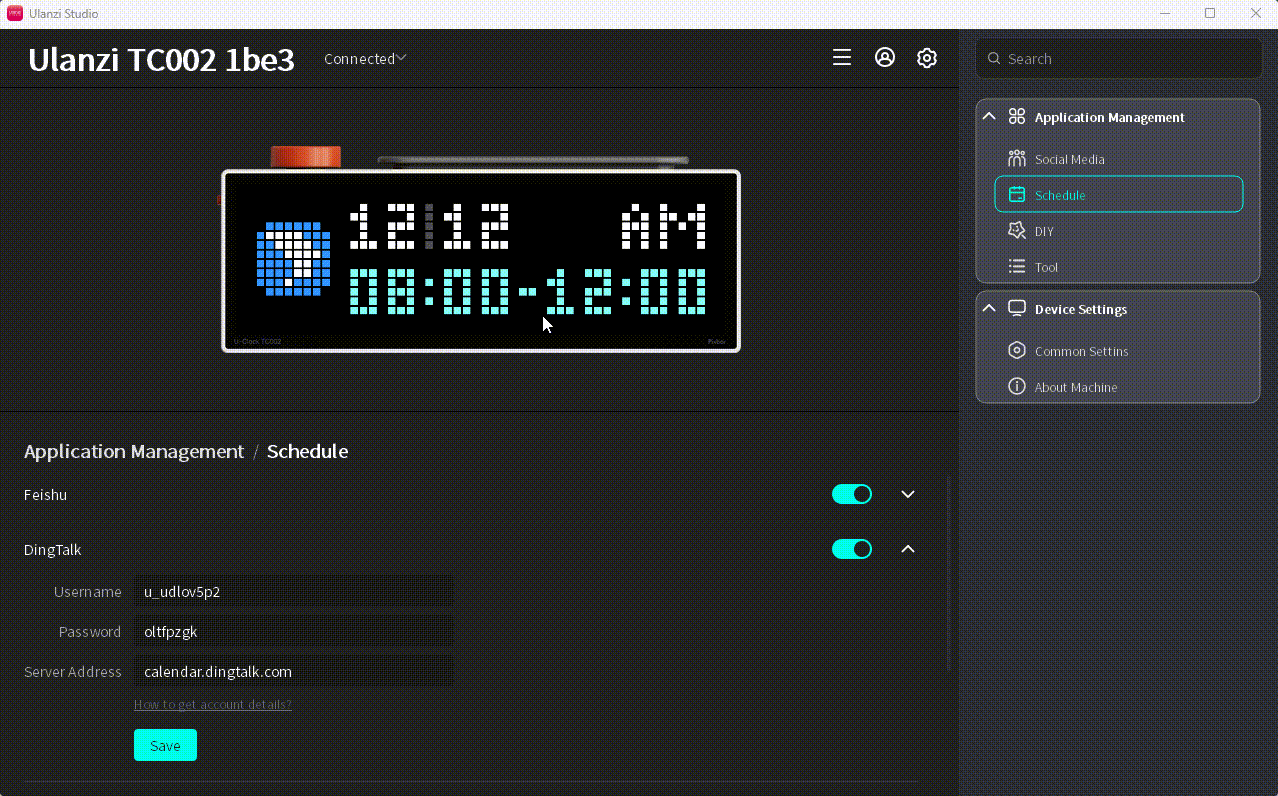Viewport: 1278px width, 796px height.
Task: Toggle the Feishu switch off
Action: click(x=852, y=494)
